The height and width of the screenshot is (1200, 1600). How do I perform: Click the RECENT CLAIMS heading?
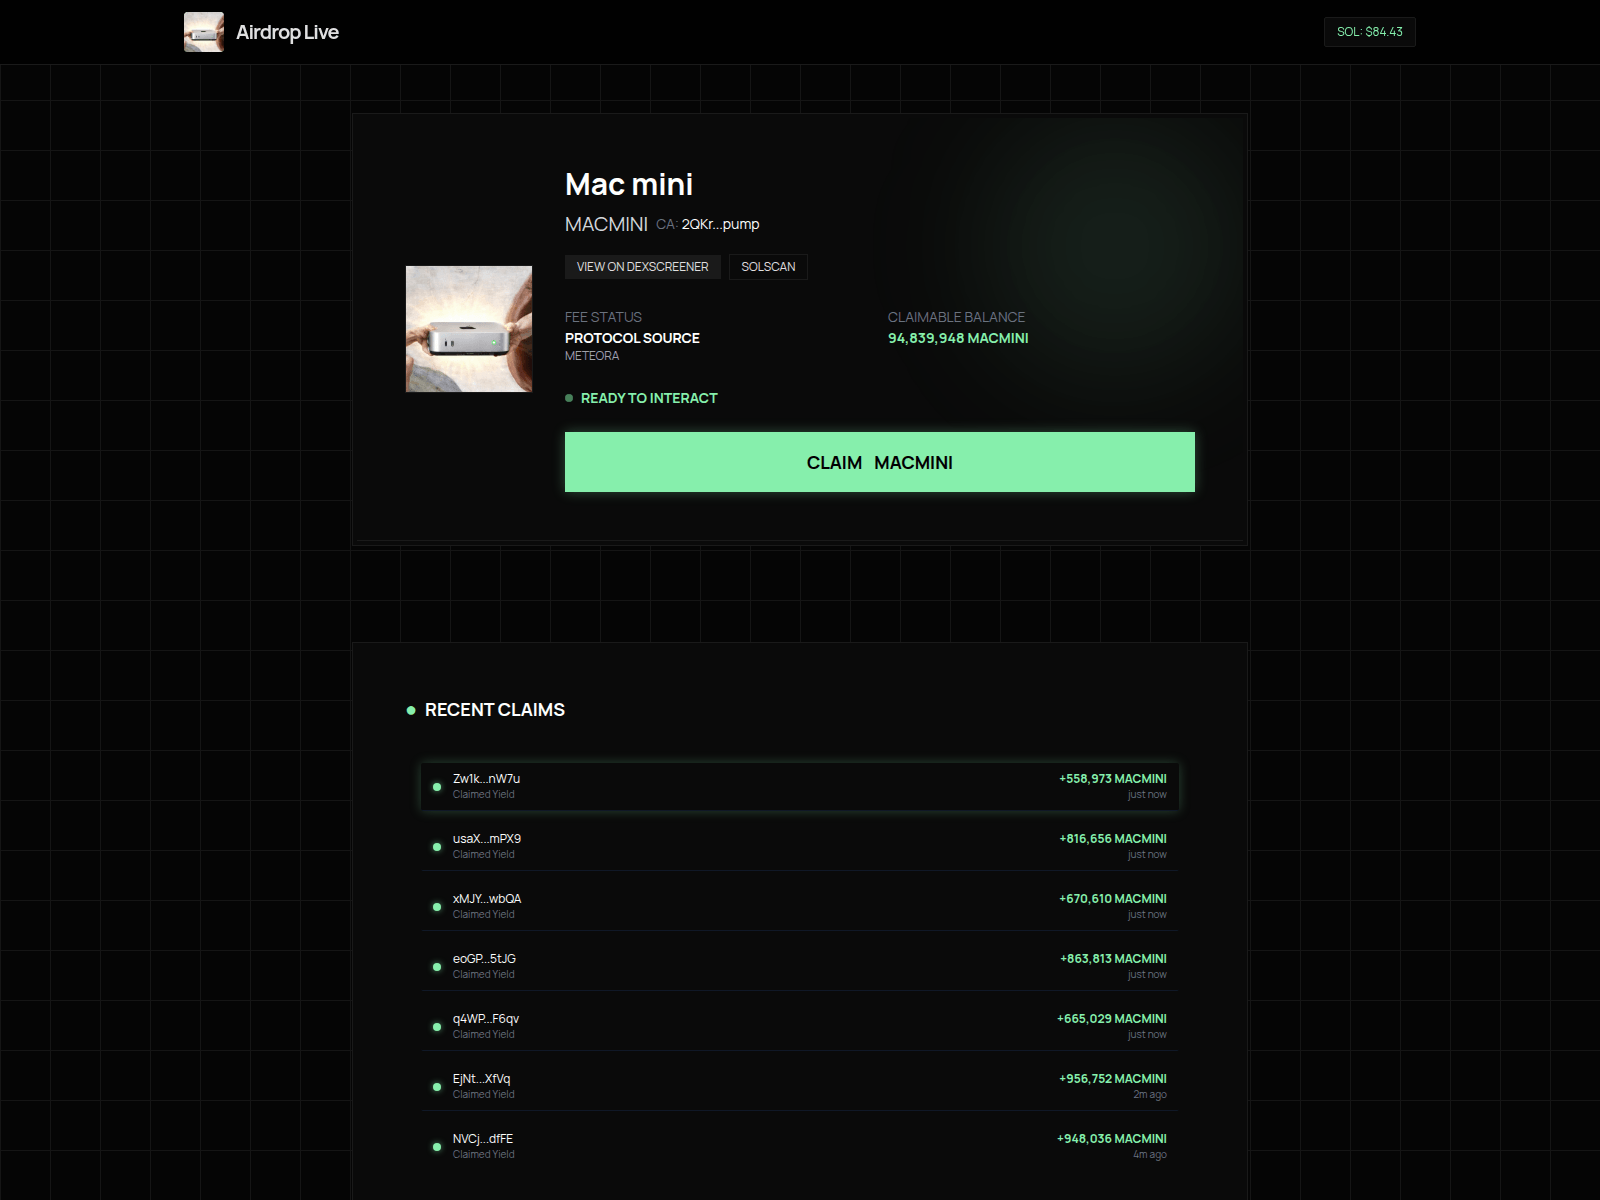coord(495,710)
